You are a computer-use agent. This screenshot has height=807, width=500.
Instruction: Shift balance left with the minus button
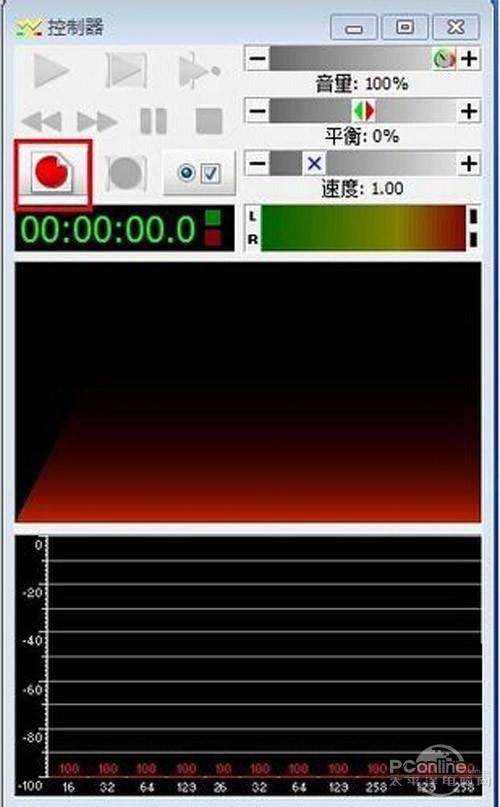[257, 111]
